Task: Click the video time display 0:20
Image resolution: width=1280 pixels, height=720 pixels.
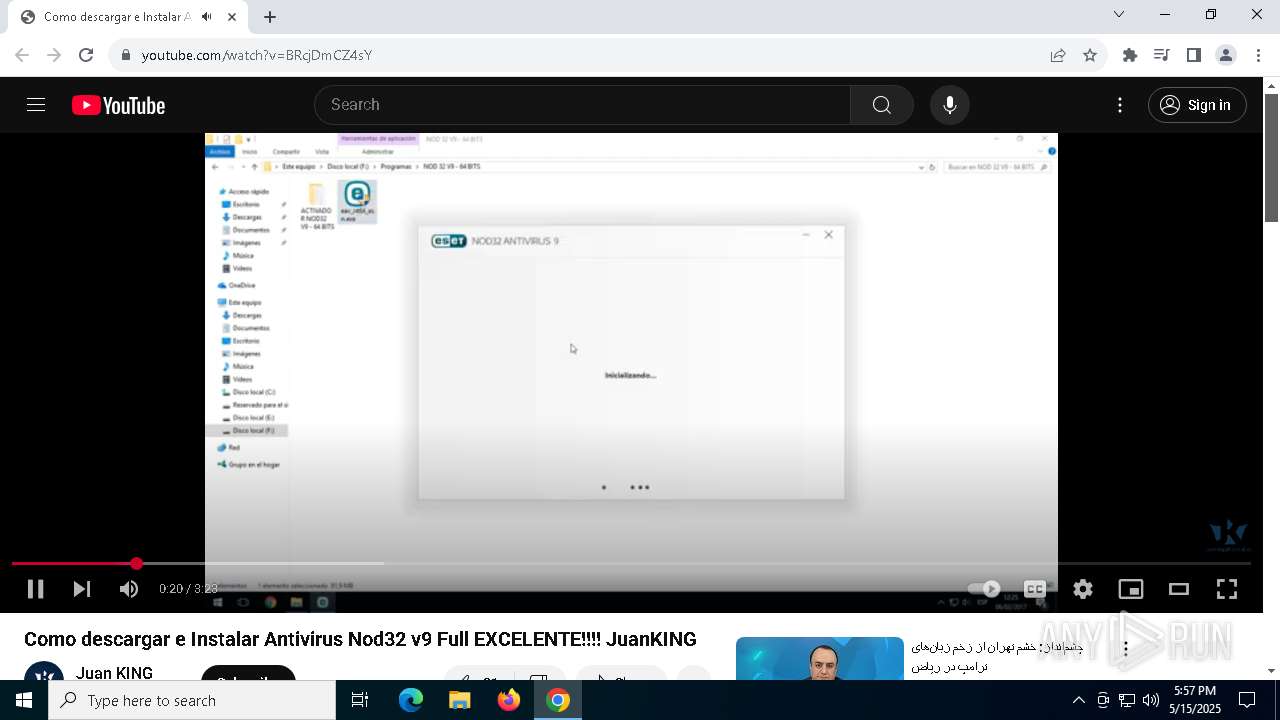Action: pyautogui.click(x=188, y=589)
